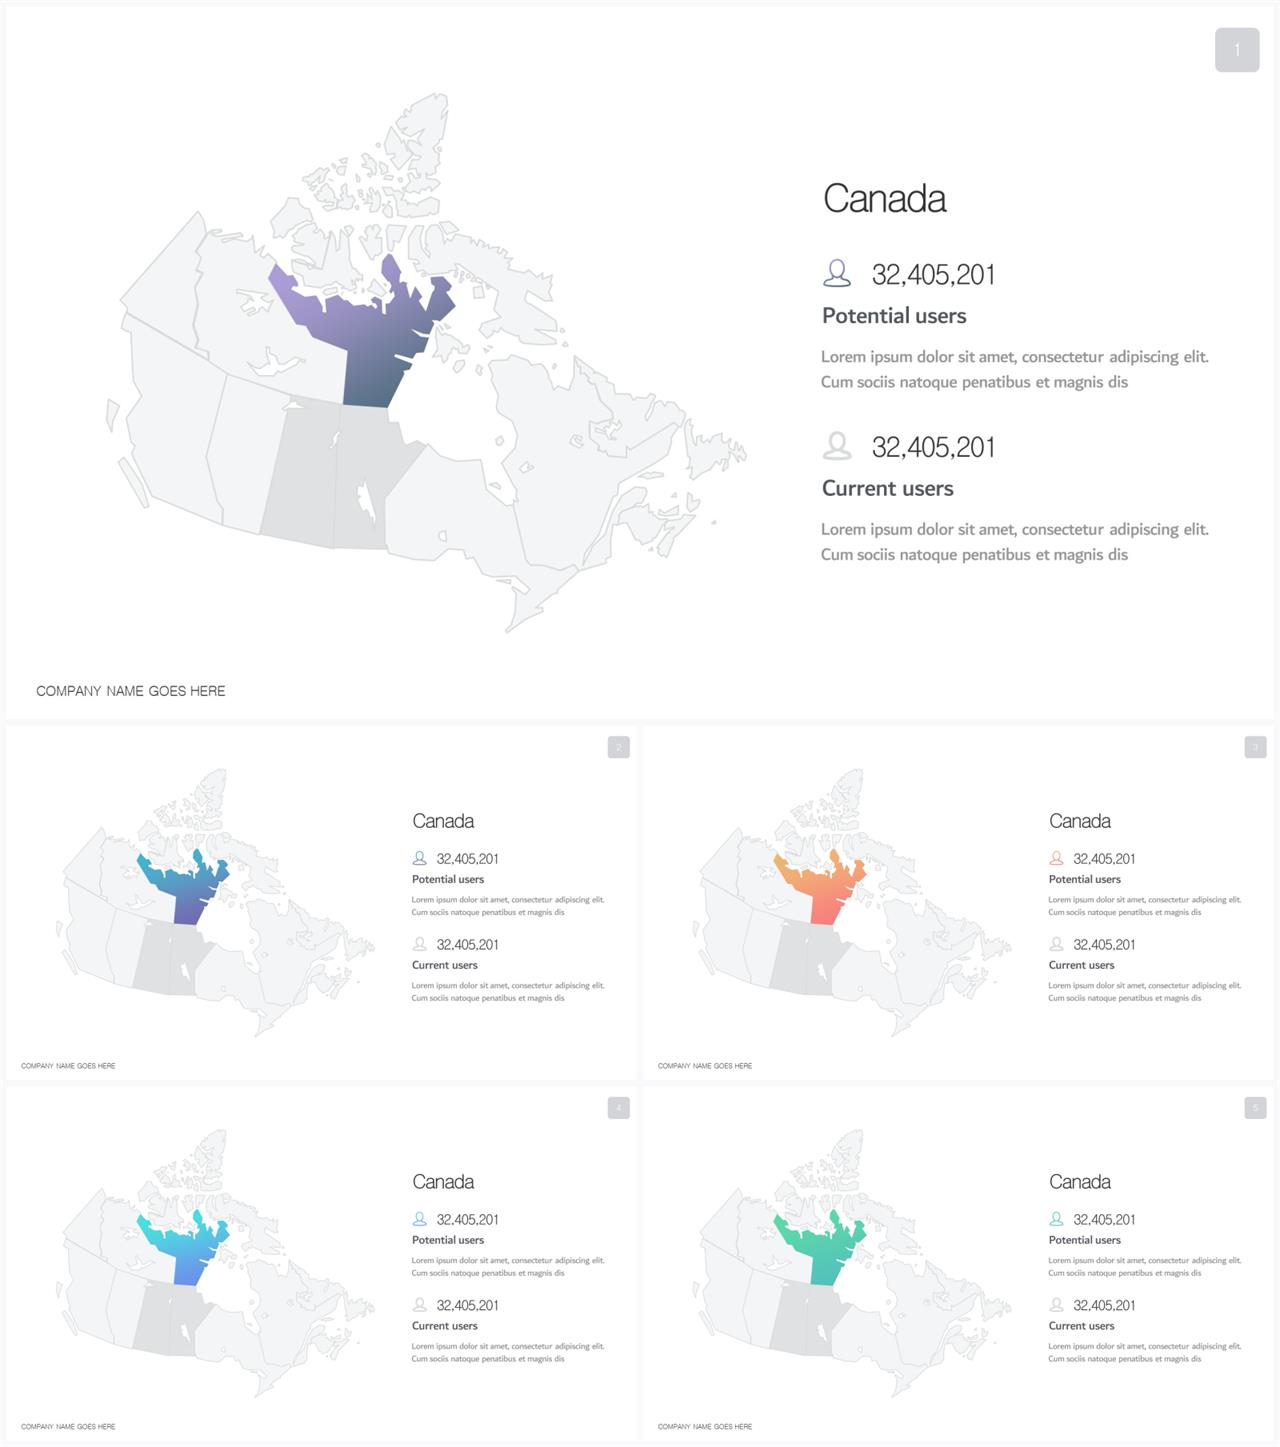
Task: Select the slide 5 number badge
Action: point(1256,1108)
